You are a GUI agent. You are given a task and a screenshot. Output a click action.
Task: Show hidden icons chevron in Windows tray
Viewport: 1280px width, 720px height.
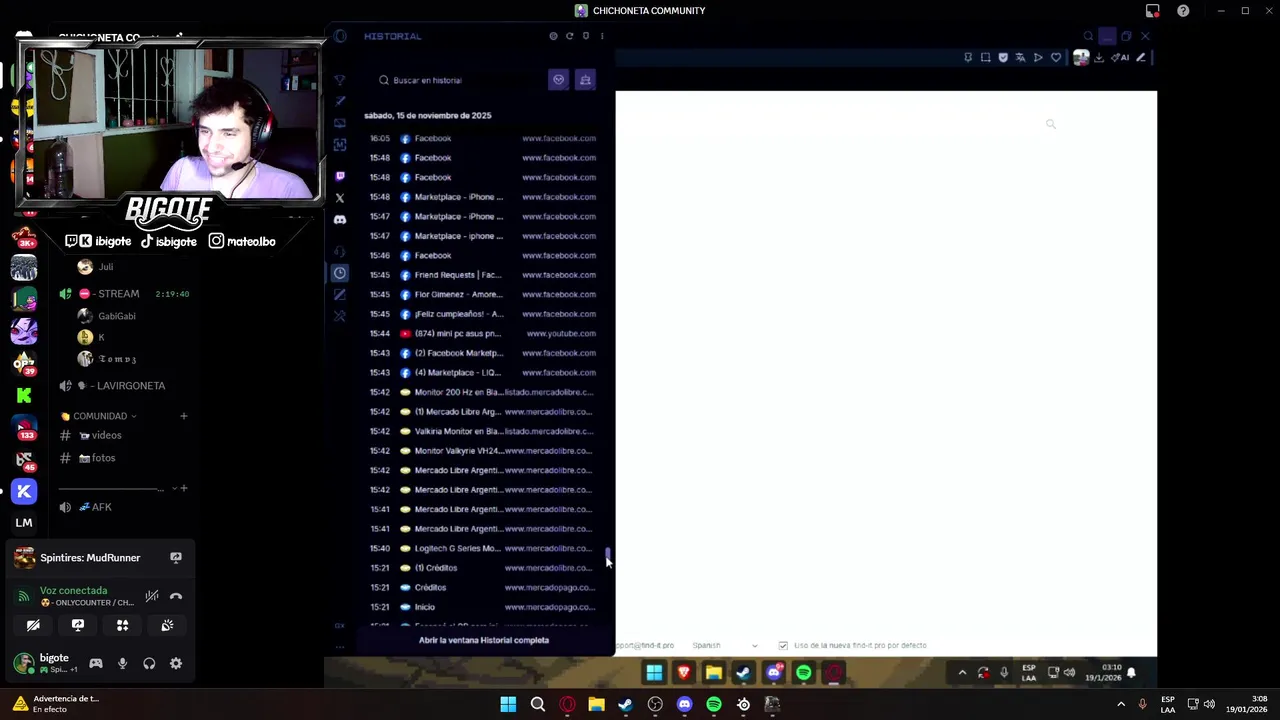[x=1121, y=704]
